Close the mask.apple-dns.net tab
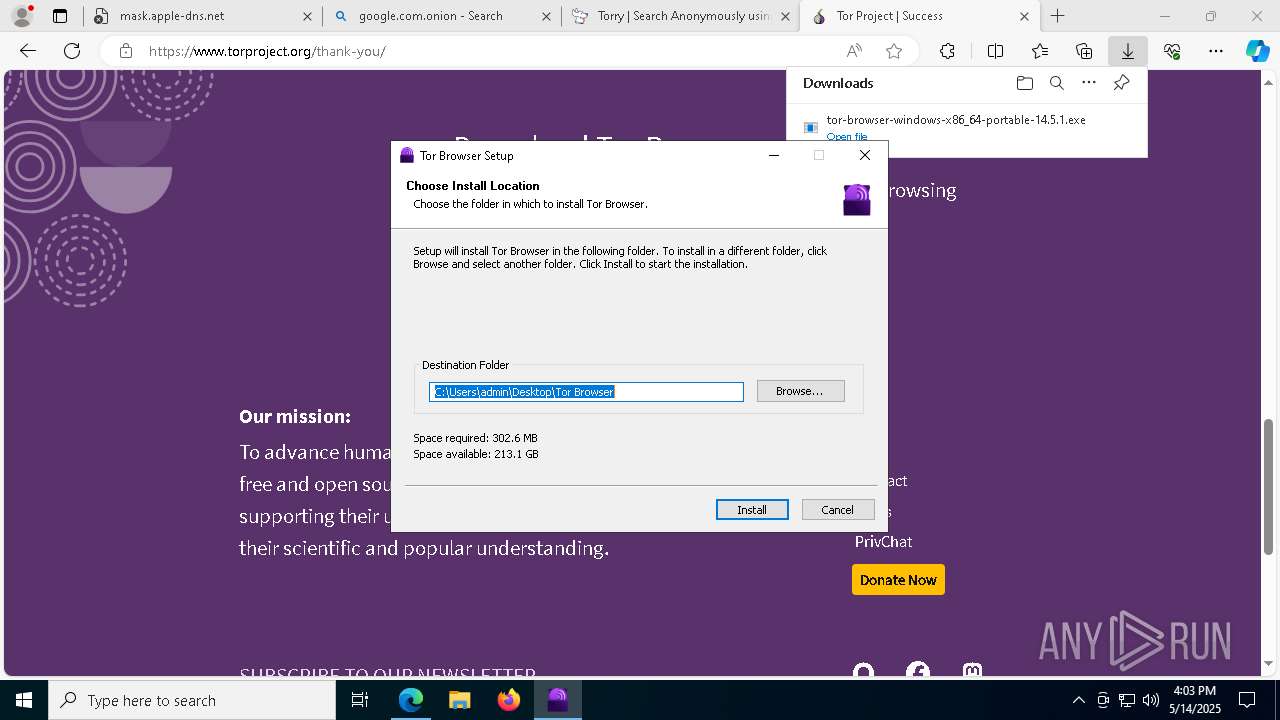 tap(307, 16)
